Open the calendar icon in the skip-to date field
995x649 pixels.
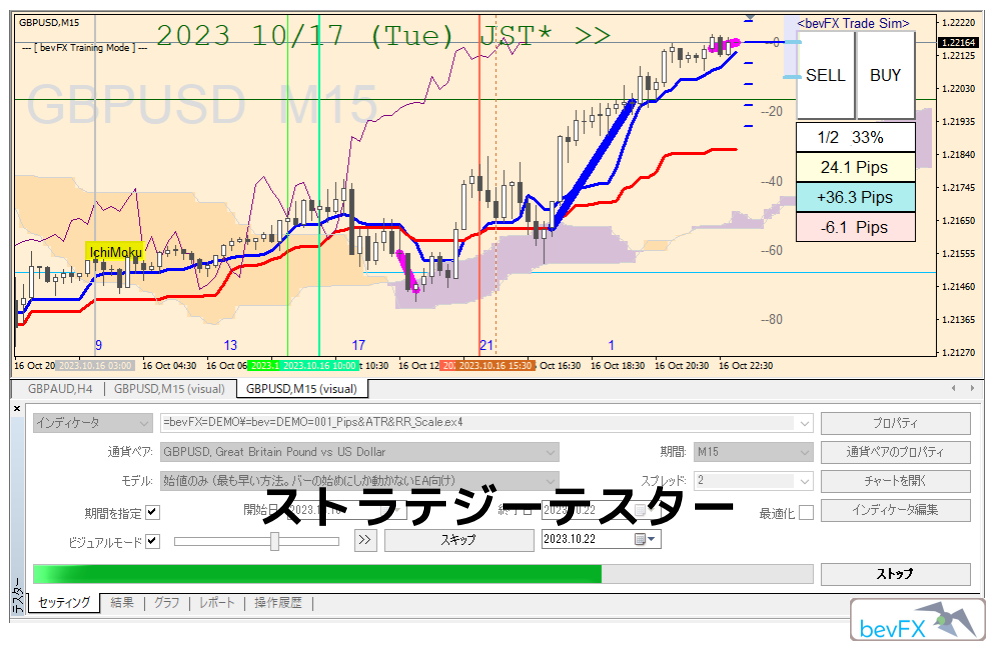[640, 539]
